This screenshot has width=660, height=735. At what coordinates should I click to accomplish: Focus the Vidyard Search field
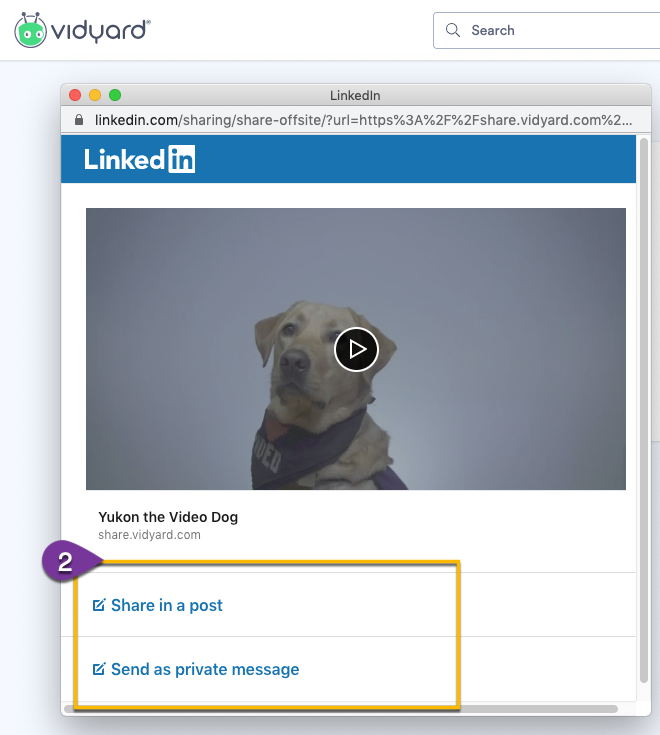(x=547, y=30)
